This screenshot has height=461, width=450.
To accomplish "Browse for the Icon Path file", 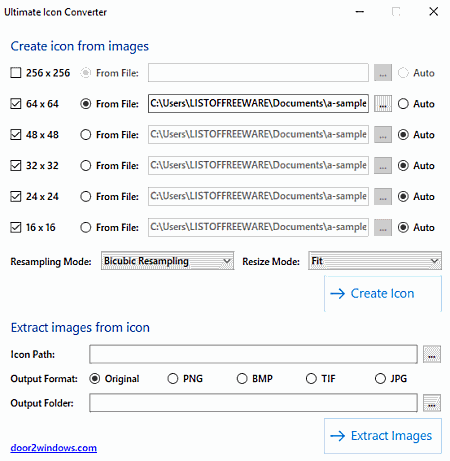I will coord(432,354).
